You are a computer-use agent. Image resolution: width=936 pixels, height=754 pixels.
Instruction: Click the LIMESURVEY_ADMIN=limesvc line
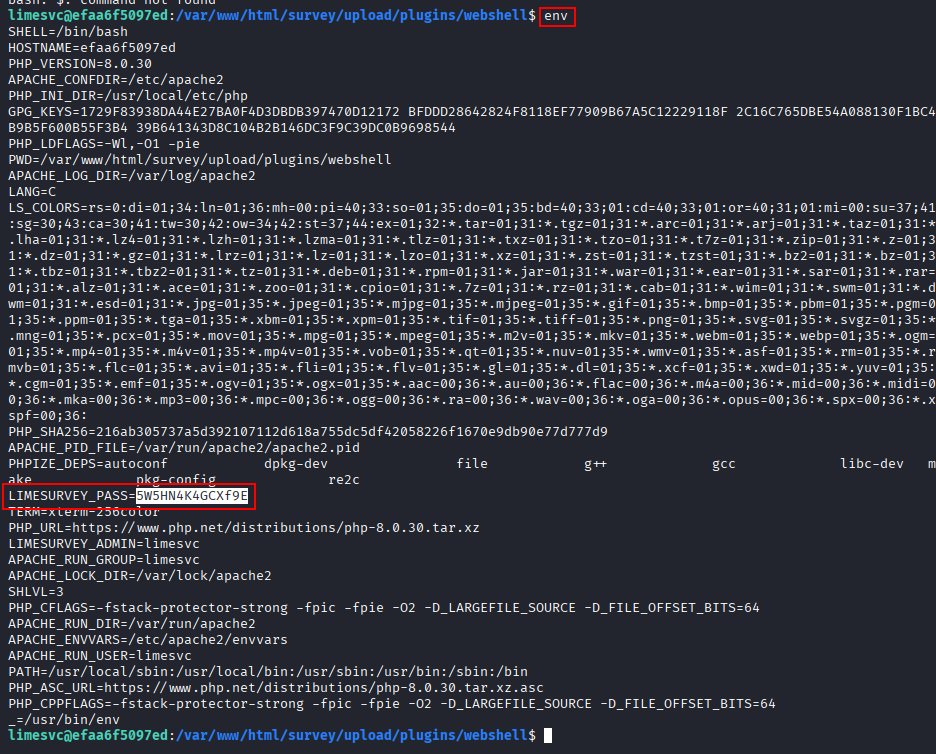click(104, 544)
